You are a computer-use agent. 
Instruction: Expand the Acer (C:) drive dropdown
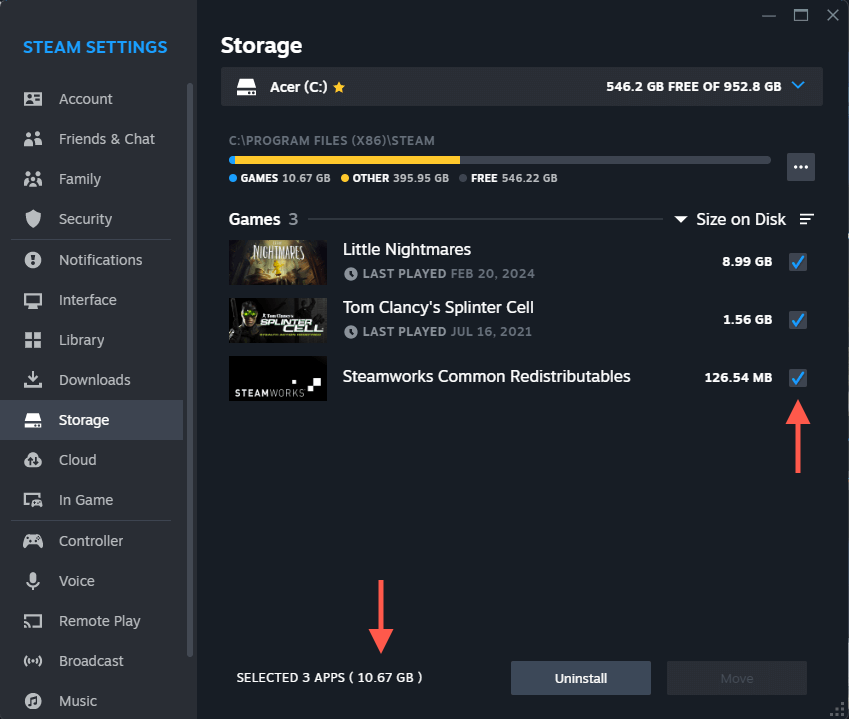[798, 86]
